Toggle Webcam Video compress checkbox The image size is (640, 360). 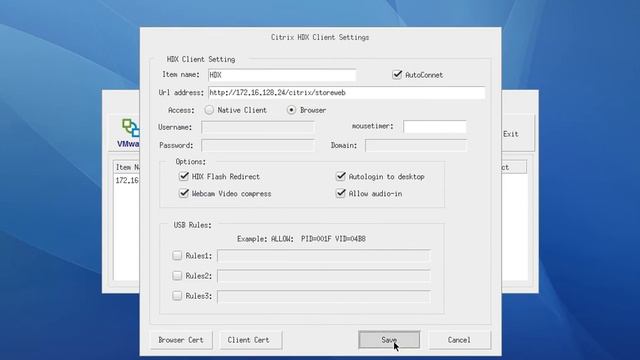click(184, 193)
